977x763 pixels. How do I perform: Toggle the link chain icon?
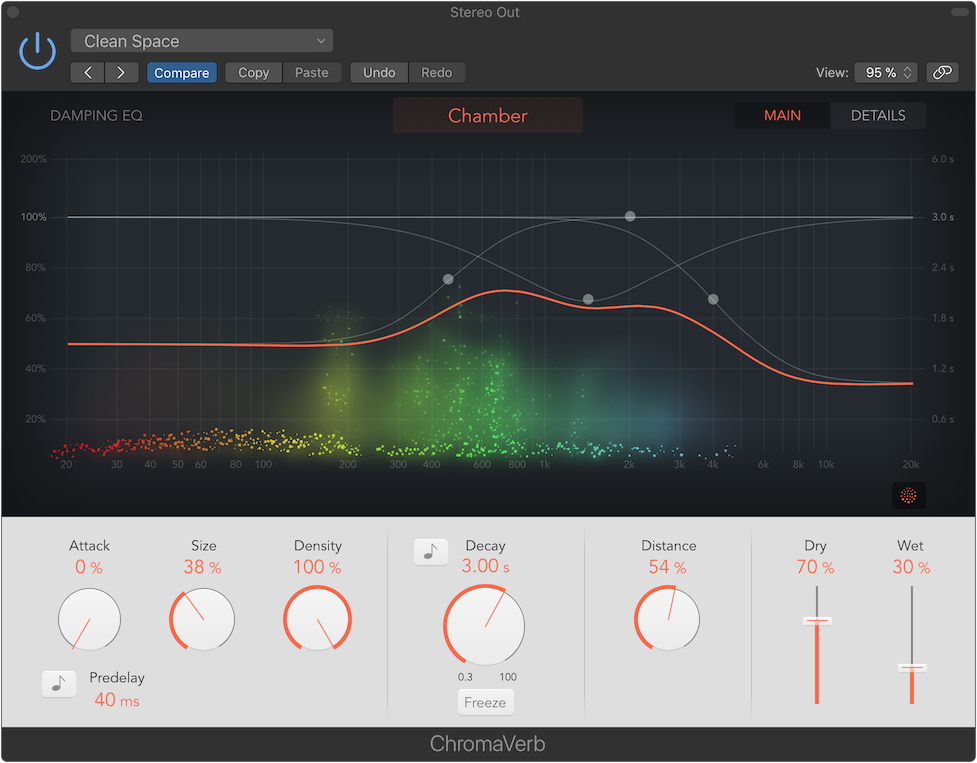[942, 73]
